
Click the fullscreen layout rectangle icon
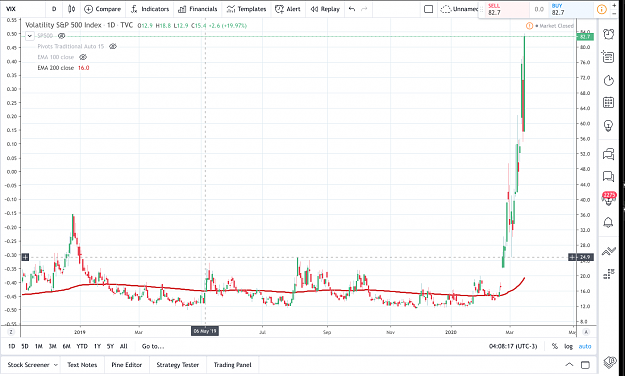428,9
